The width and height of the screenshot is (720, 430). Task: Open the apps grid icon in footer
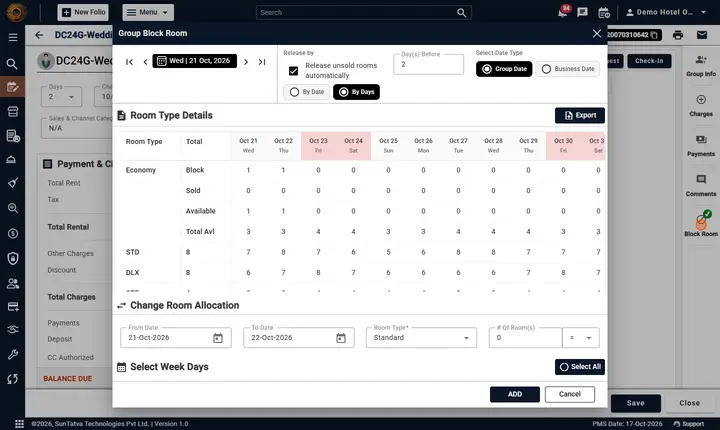[x=19, y=424]
